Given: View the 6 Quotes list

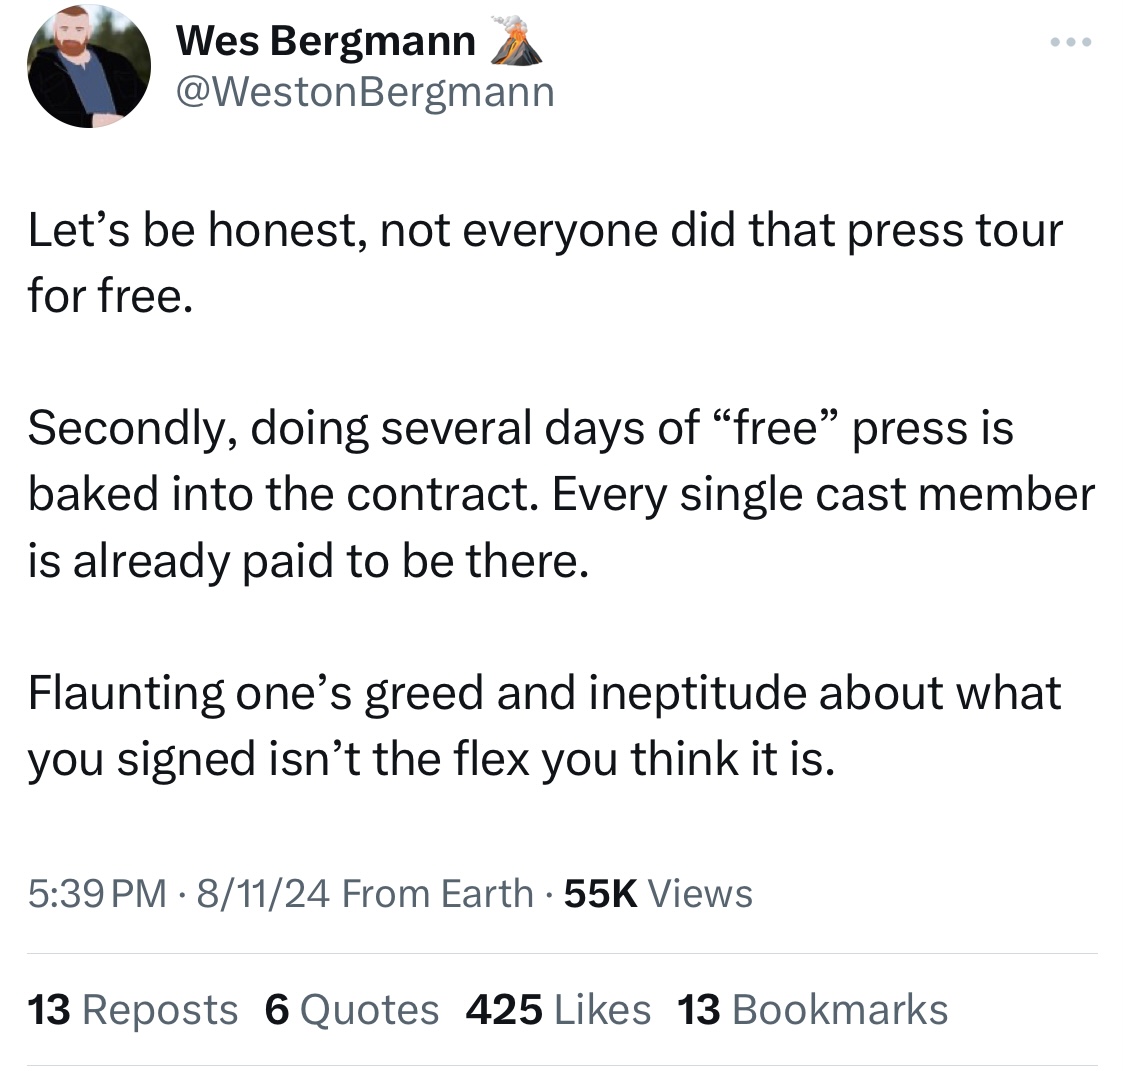Looking at the screenshot, I should pos(352,1010).
